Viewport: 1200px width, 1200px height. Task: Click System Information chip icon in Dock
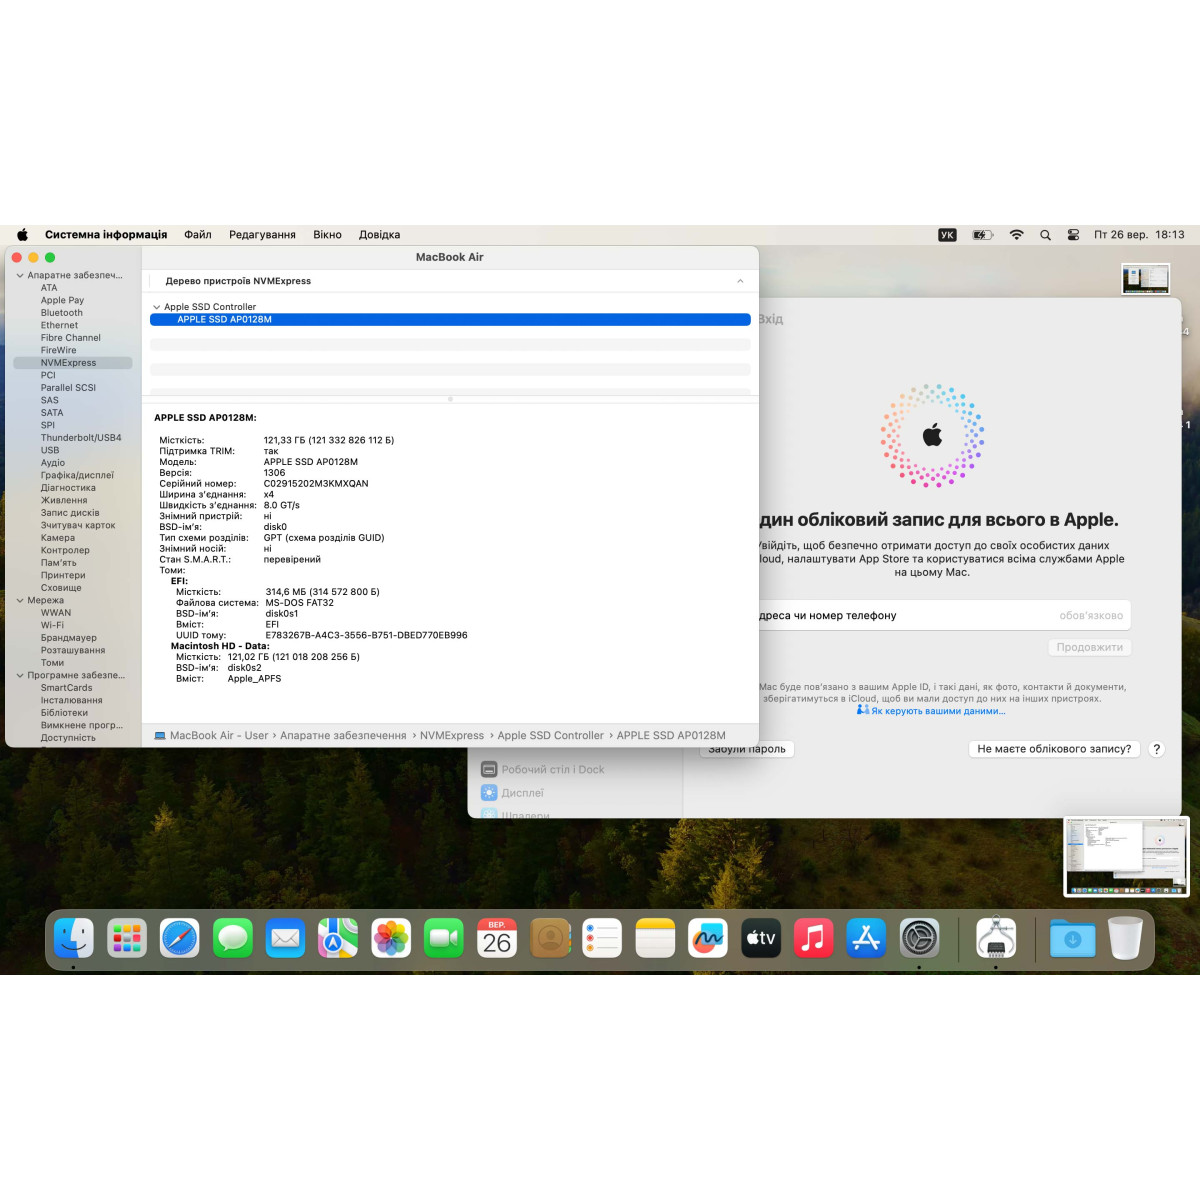click(996, 938)
